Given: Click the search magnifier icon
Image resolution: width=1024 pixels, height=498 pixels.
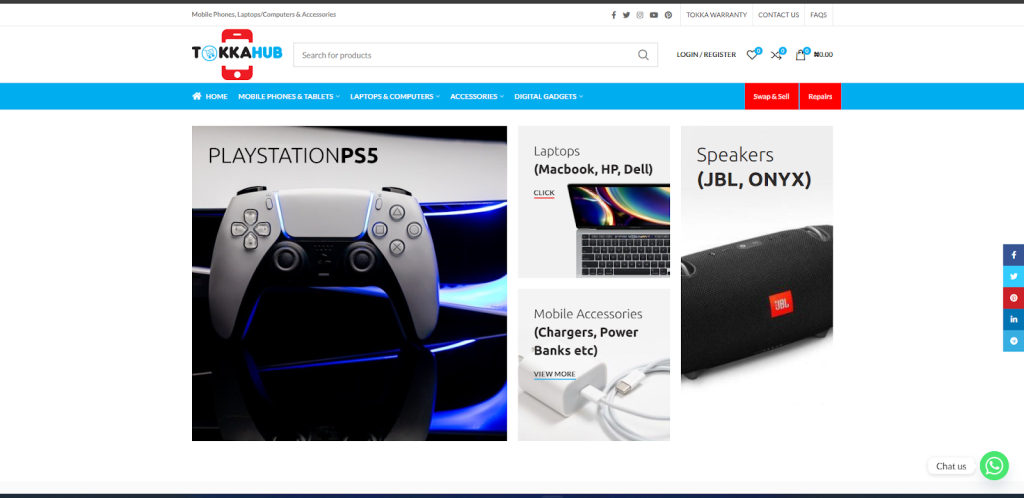Looking at the screenshot, I should tap(643, 55).
